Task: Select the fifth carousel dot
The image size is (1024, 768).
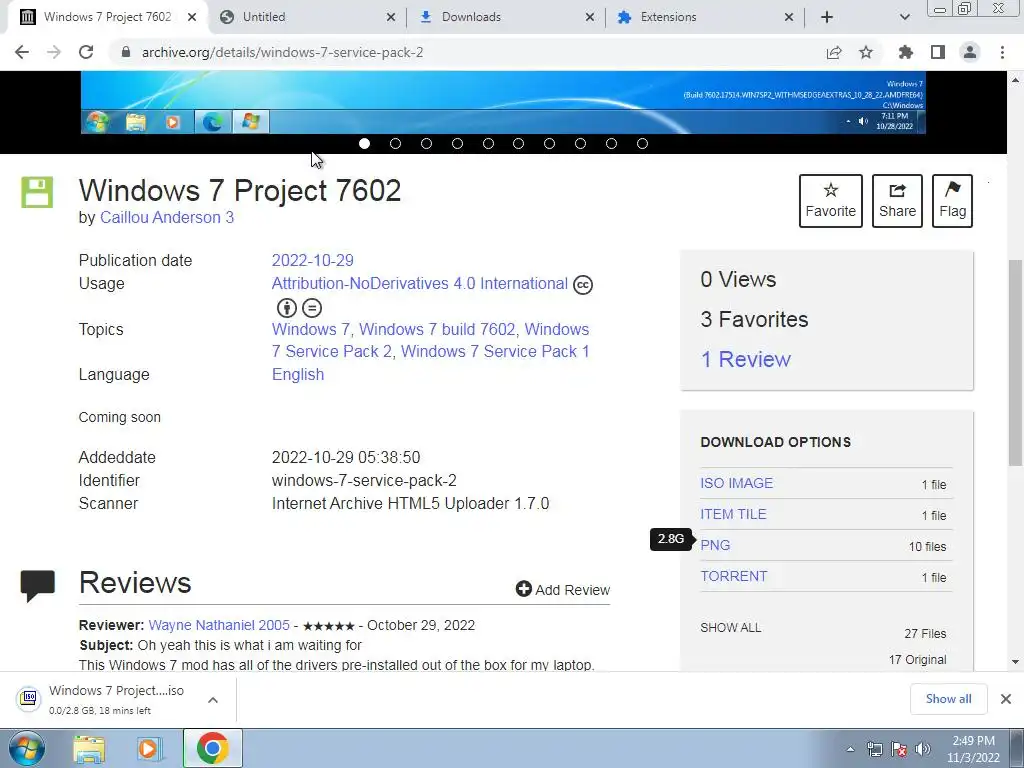Action: pyautogui.click(x=488, y=144)
